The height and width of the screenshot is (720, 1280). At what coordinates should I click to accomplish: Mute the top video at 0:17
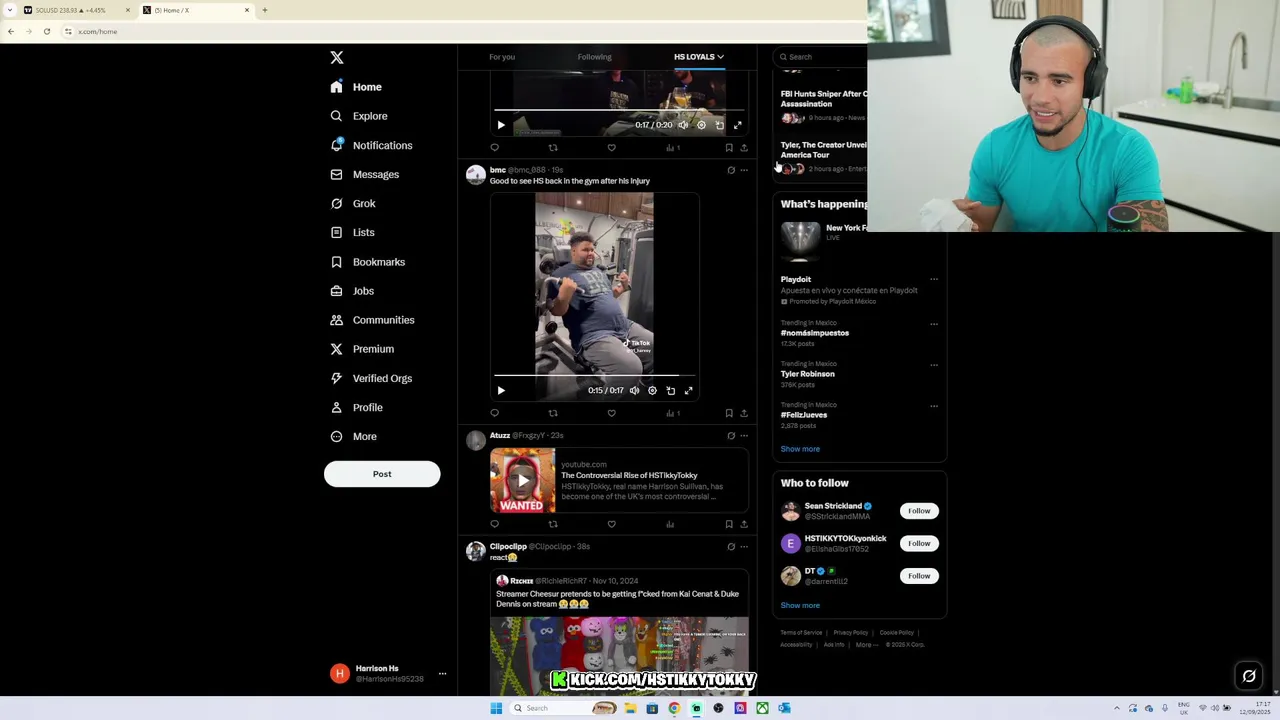[x=683, y=125]
